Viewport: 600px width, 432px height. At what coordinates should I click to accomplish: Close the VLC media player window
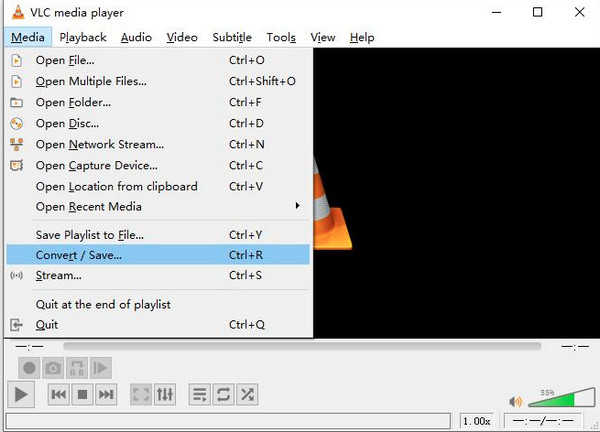(580, 12)
